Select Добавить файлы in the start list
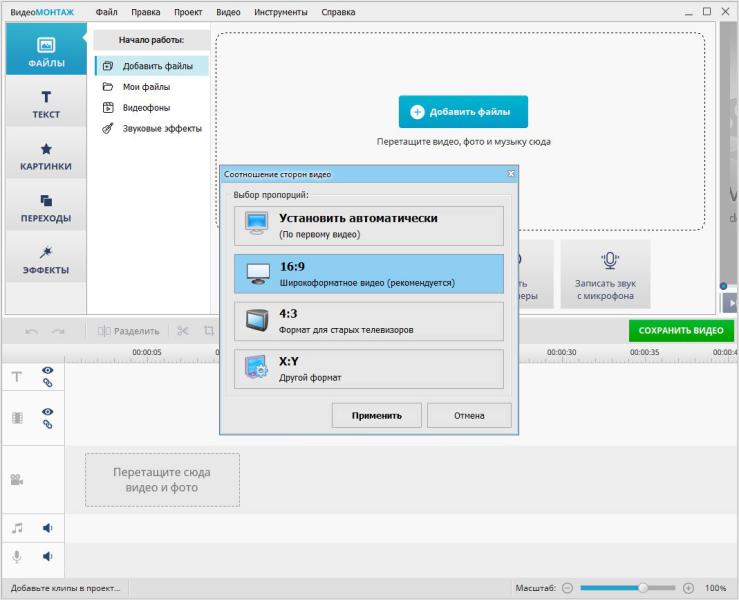 point(152,66)
